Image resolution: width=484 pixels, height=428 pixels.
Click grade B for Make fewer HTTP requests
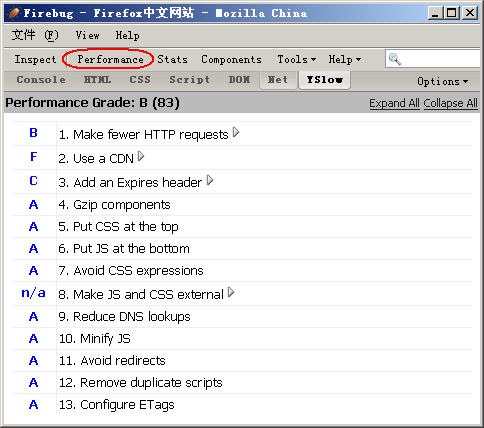coord(33,133)
